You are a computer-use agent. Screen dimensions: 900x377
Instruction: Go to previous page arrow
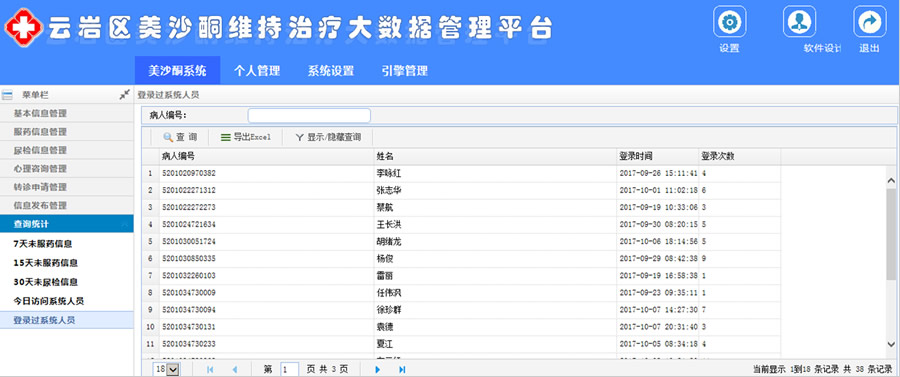click(x=234, y=370)
